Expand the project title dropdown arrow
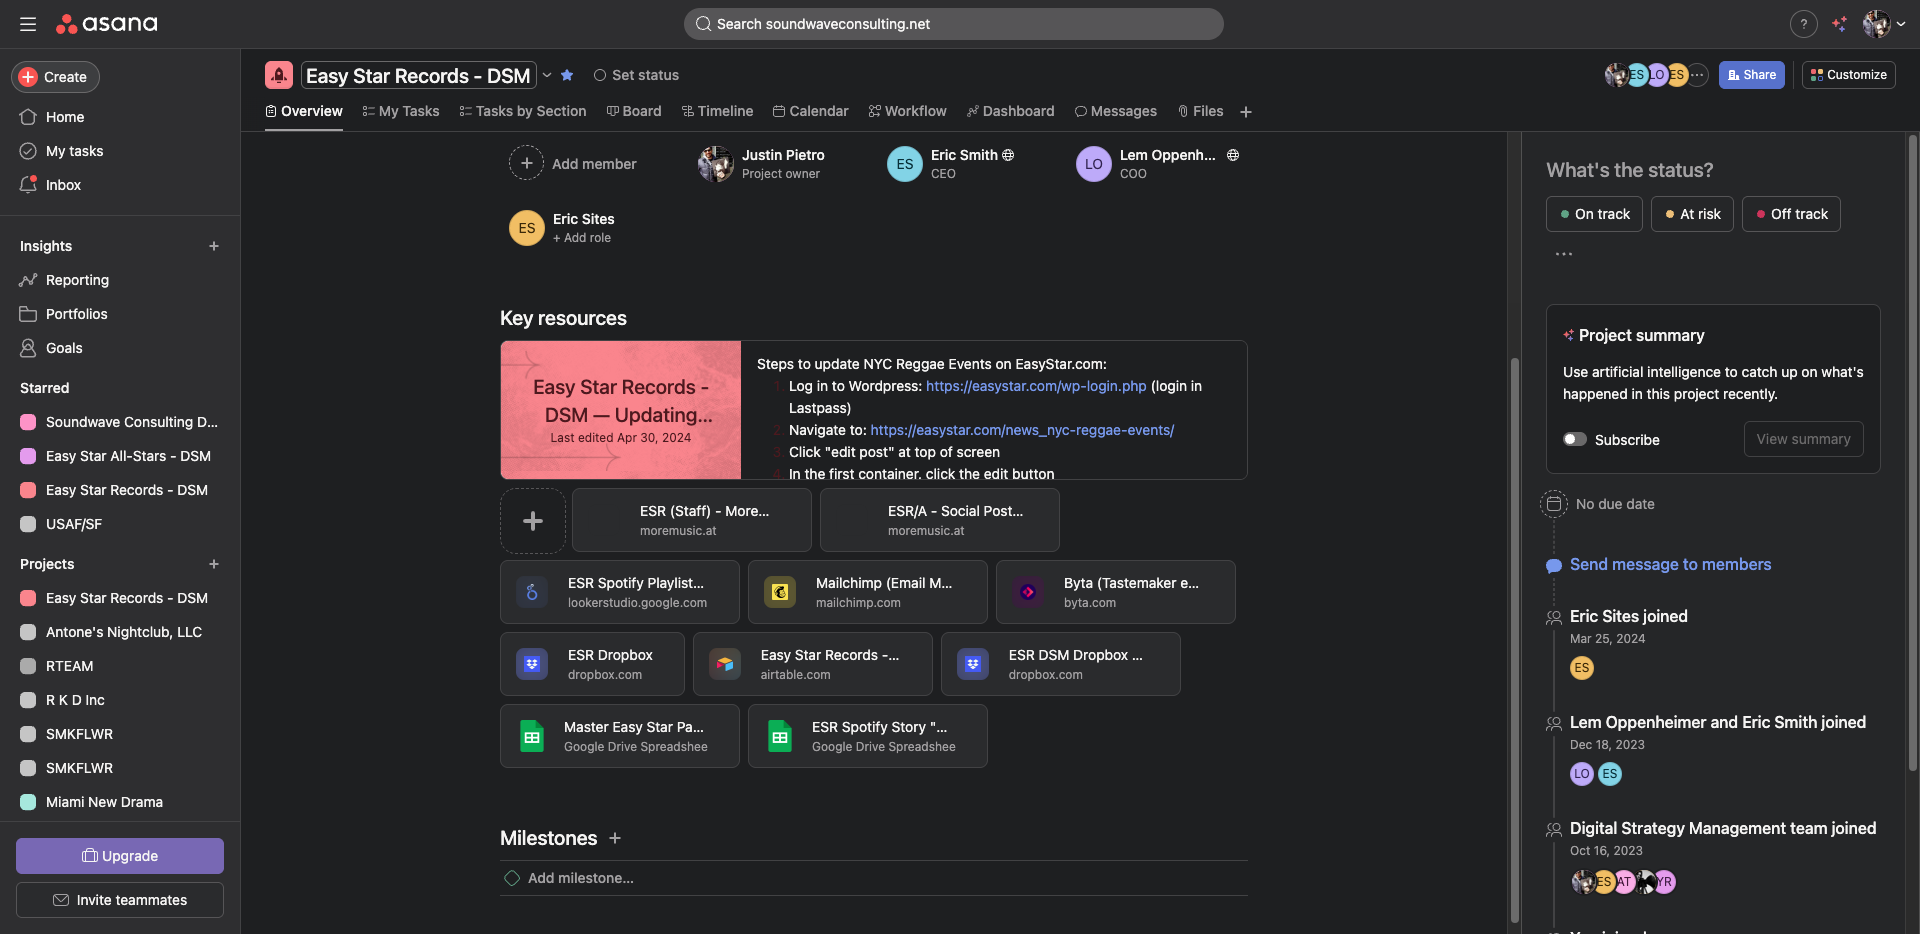Screen dimensions: 1920x934 point(547,75)
